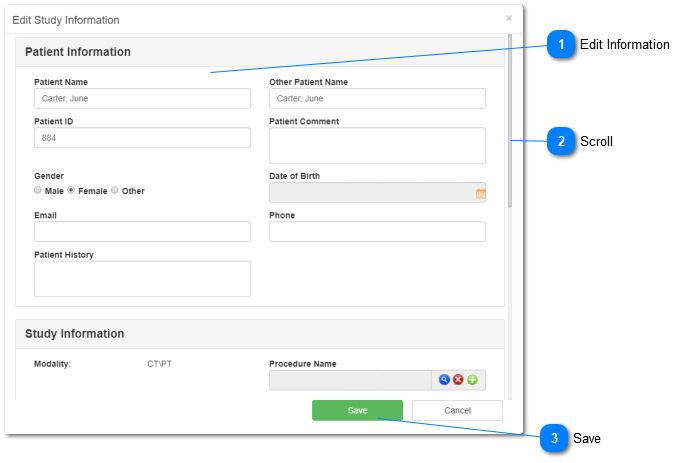Click the Edit Study Information title
Screen dimensions: 686x463
(x=66, y=20)
